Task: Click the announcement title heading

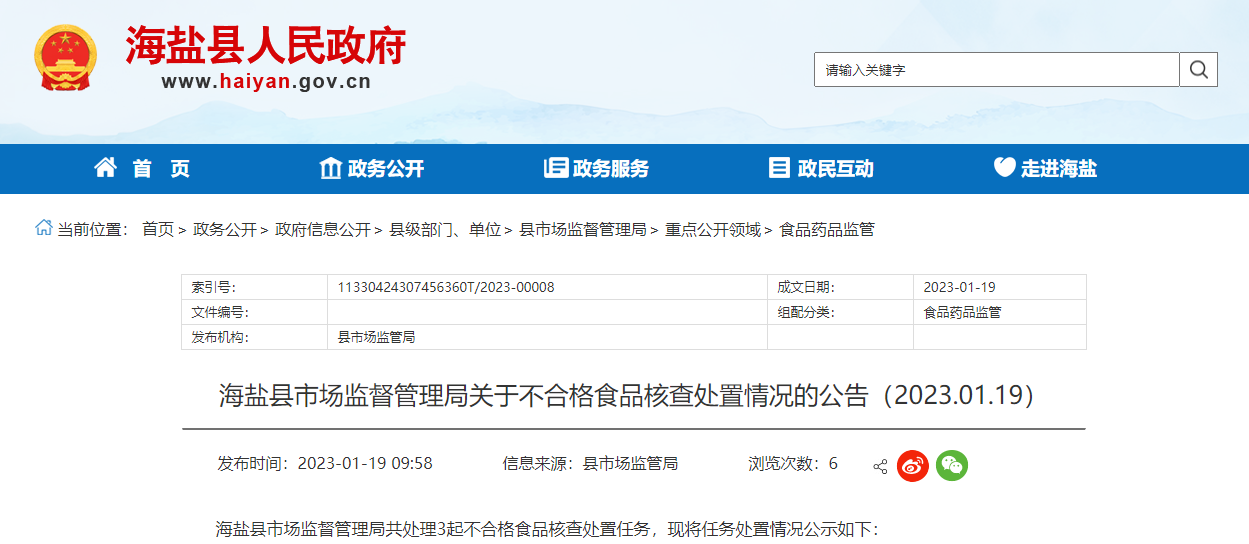Action: 633,395
